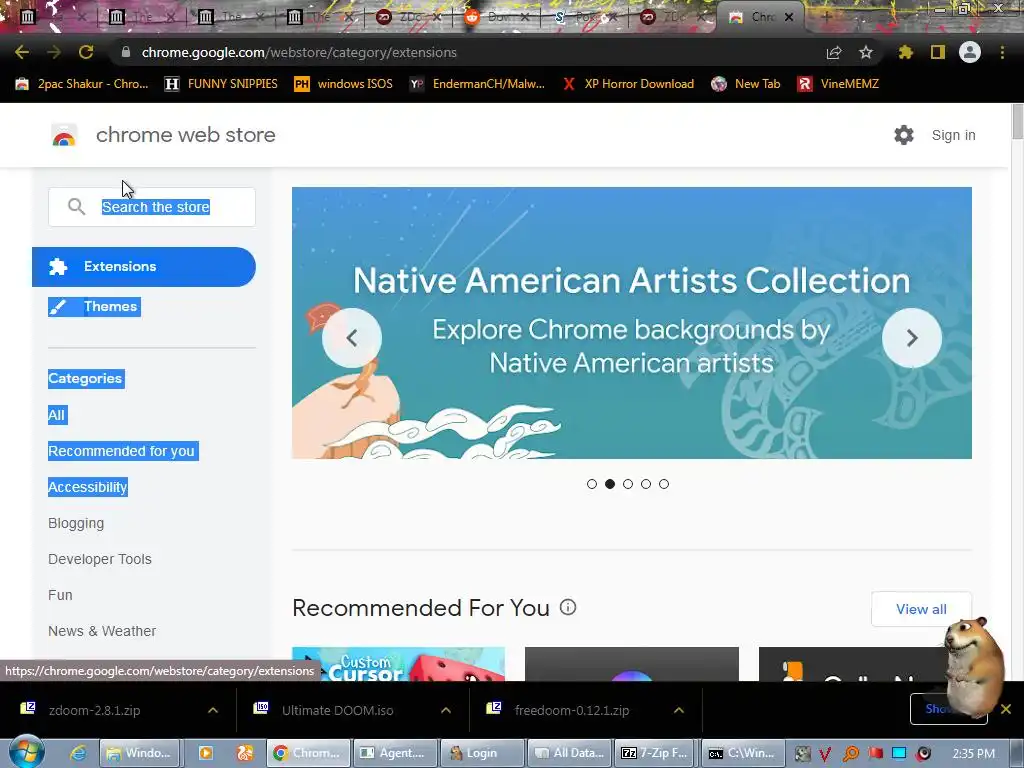Select the second carousel dot
This screenshot has height=768, width=1024.
click(x=610, y=484)
